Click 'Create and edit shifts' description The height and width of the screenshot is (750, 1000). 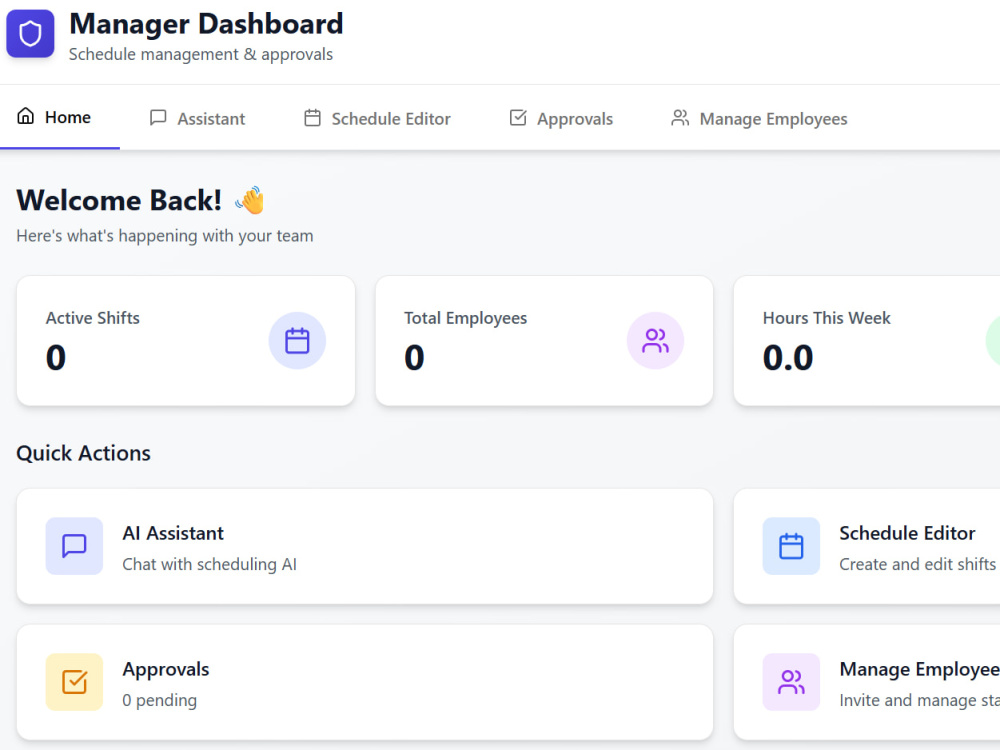coord(917,564)
